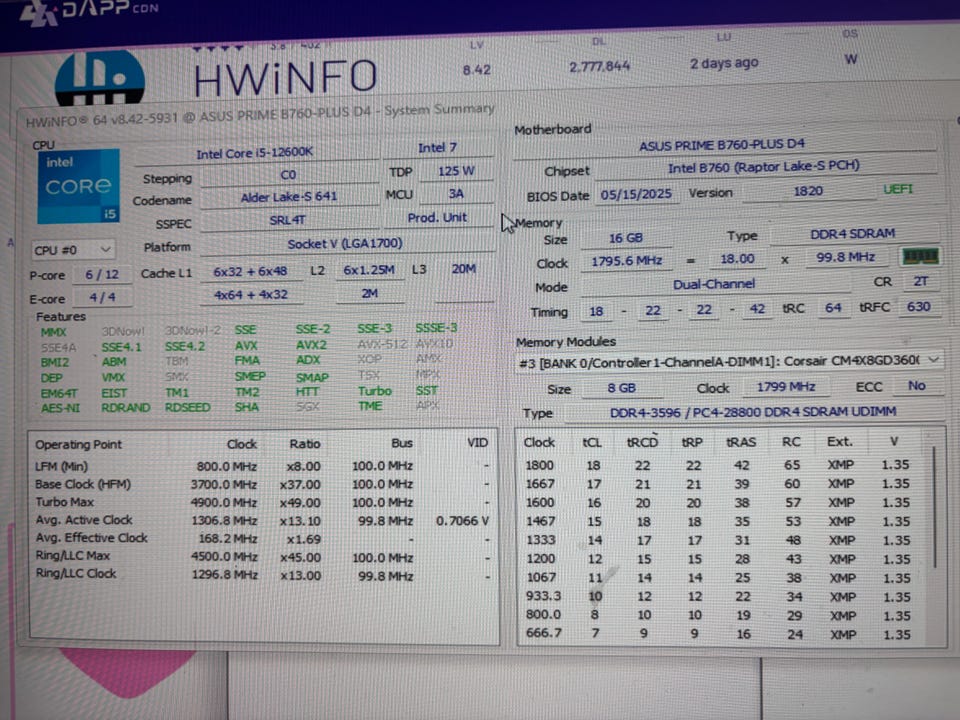Click the Stepping value 'C0'
The image size is (960, 720).
point(288,175)
